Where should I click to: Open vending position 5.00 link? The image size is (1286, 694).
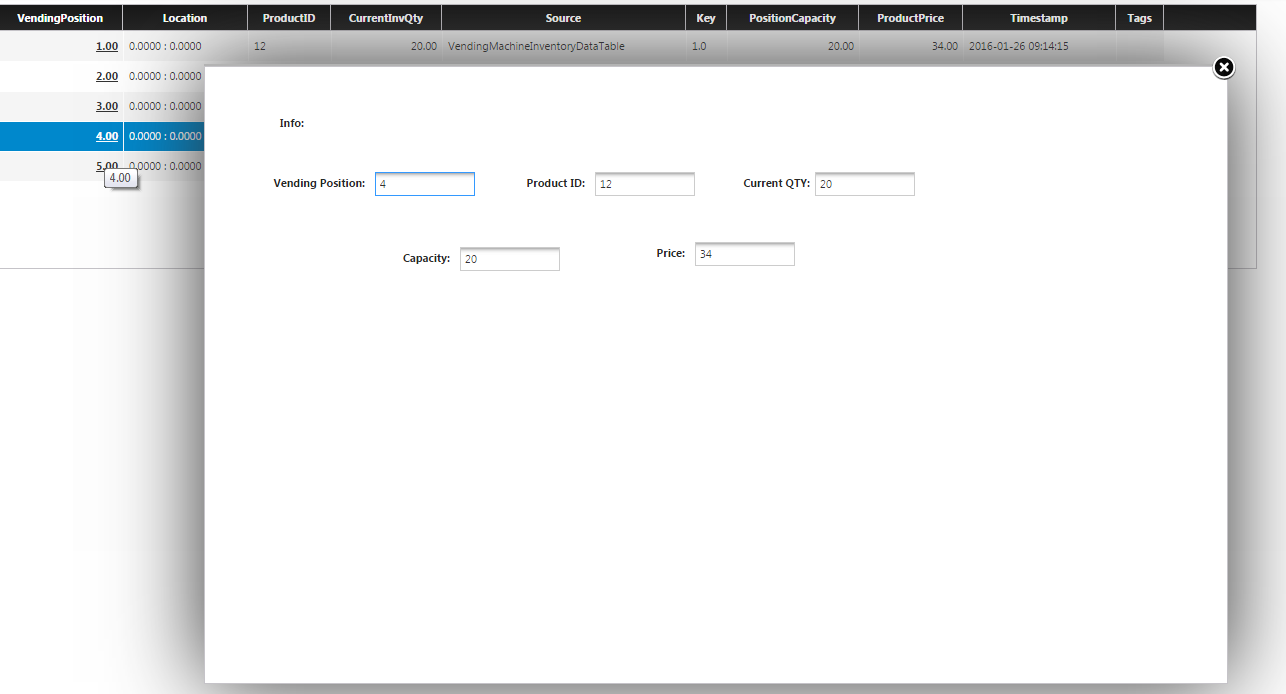pos(107,166)
